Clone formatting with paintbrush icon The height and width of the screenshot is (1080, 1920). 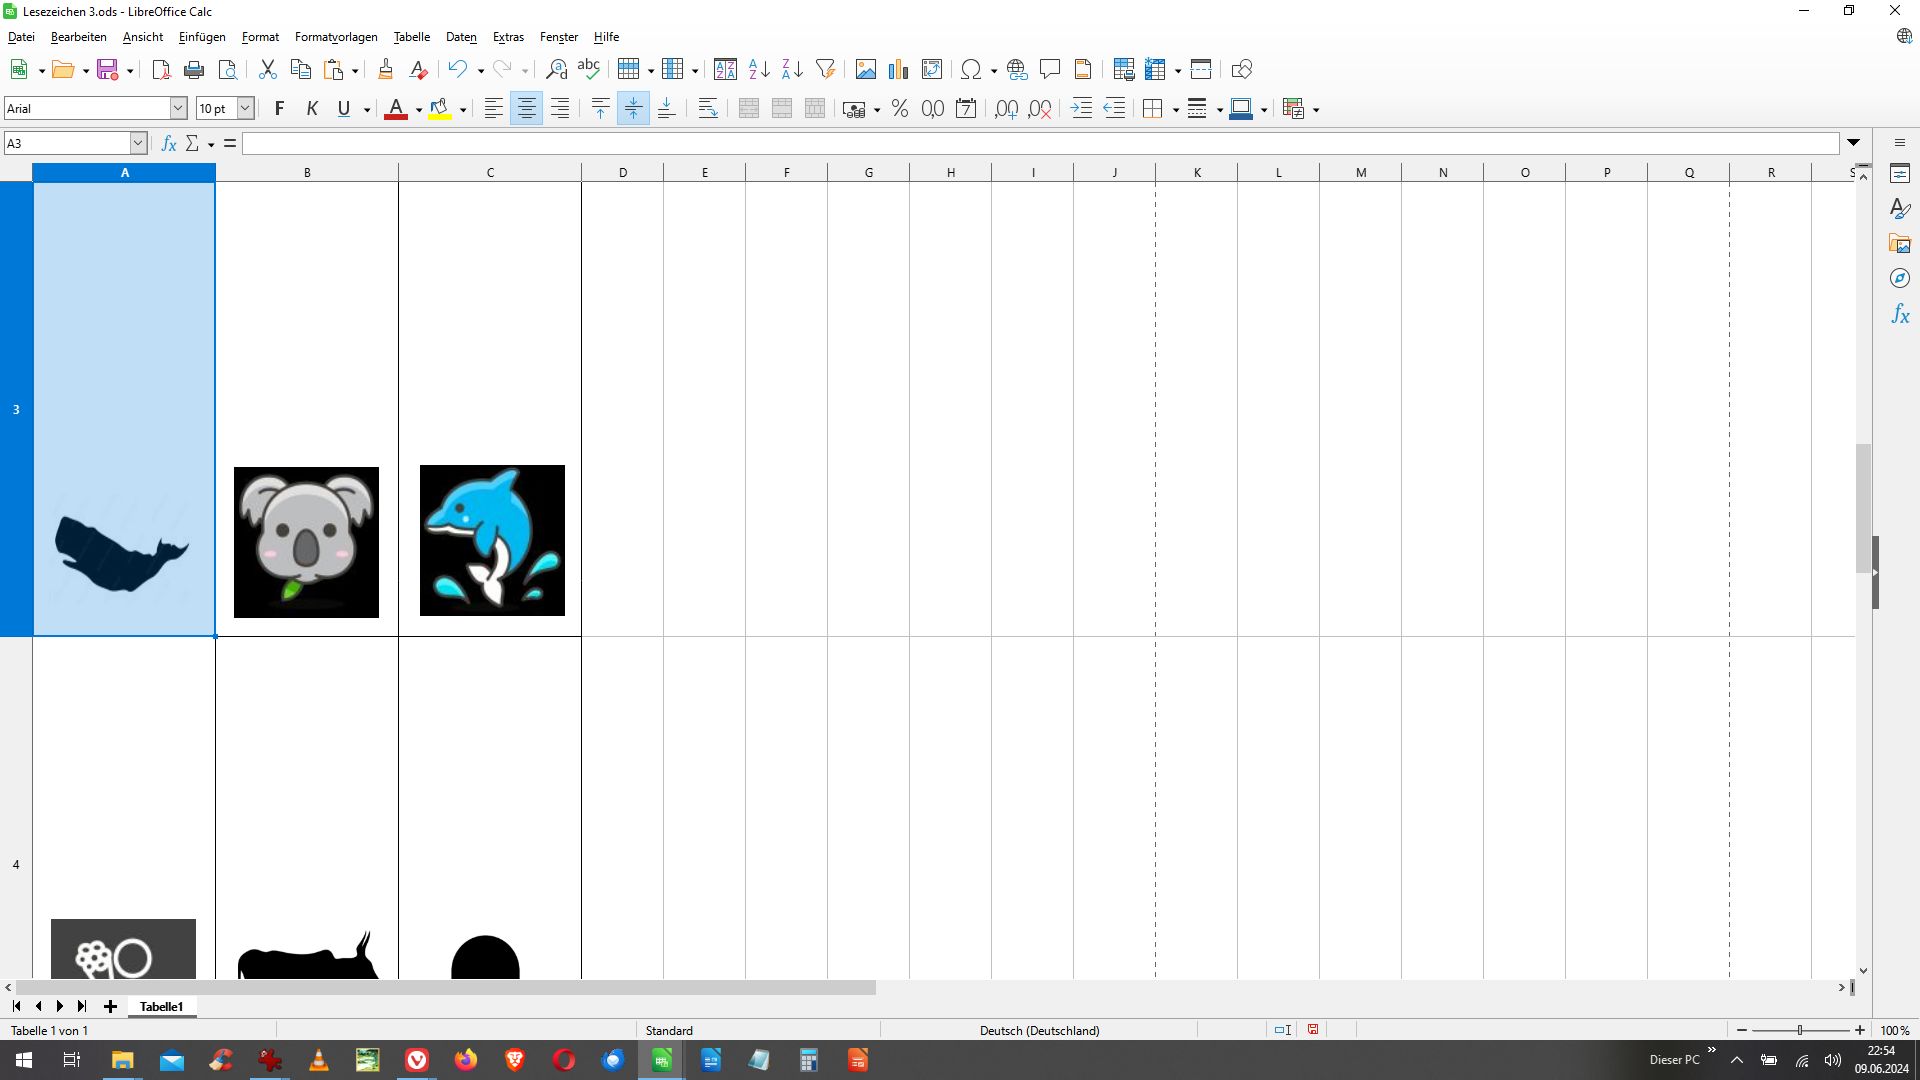pyautogui.click(x=385, y=69)
